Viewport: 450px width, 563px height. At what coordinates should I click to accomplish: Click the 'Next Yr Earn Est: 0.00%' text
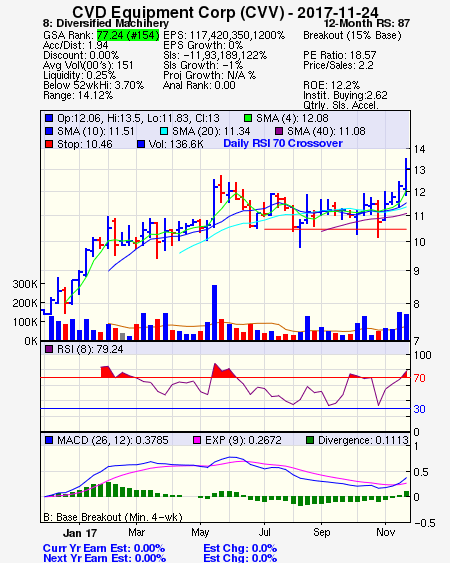(x=105, y=558)
